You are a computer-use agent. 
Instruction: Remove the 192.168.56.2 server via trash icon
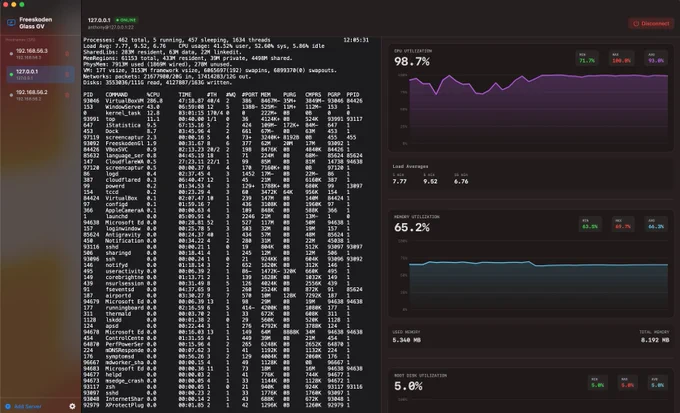[67, 95]
